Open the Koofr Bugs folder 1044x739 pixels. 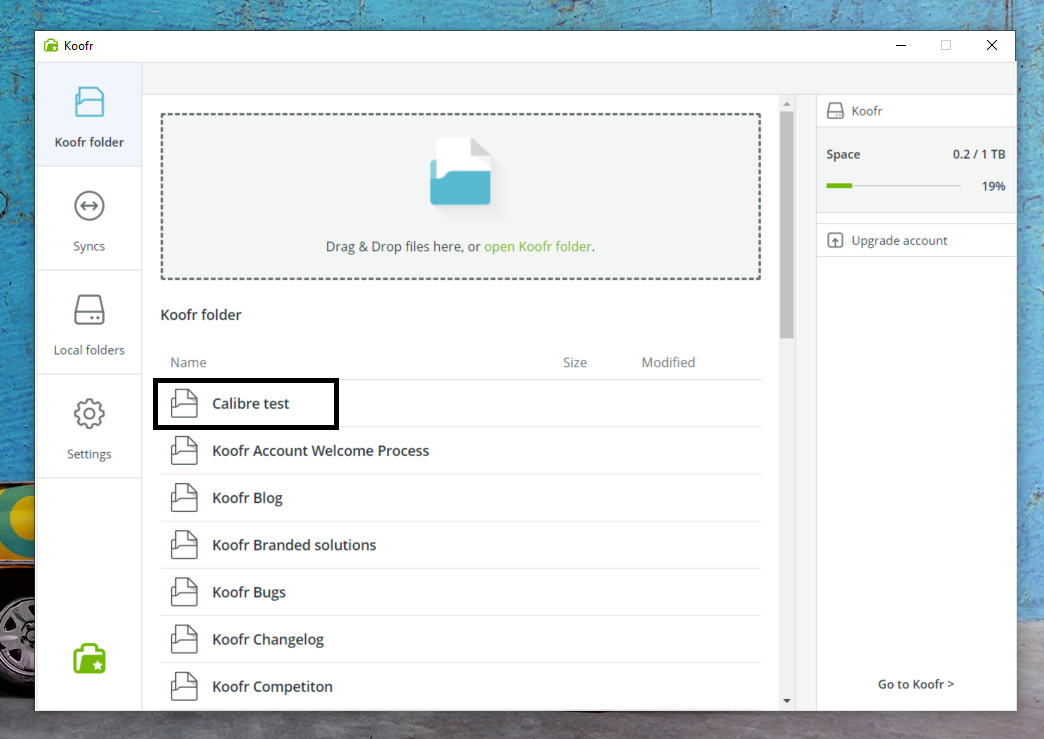coord(250,591)
